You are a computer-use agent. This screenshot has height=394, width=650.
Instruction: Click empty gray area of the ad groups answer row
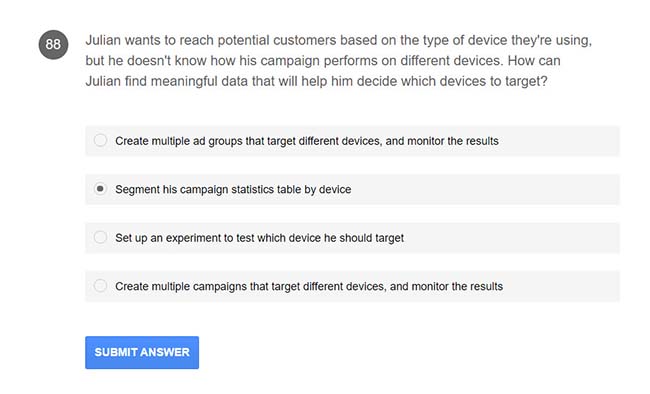tap(560, 141)
